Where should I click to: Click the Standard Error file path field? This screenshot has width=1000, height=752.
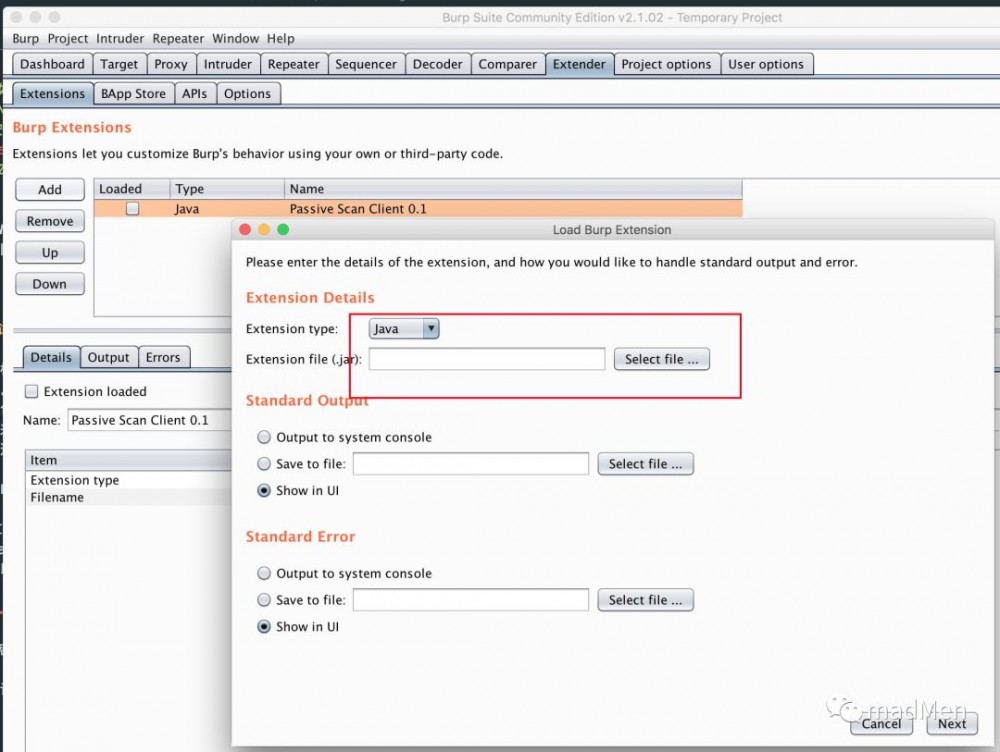click(x=471, y=600)
